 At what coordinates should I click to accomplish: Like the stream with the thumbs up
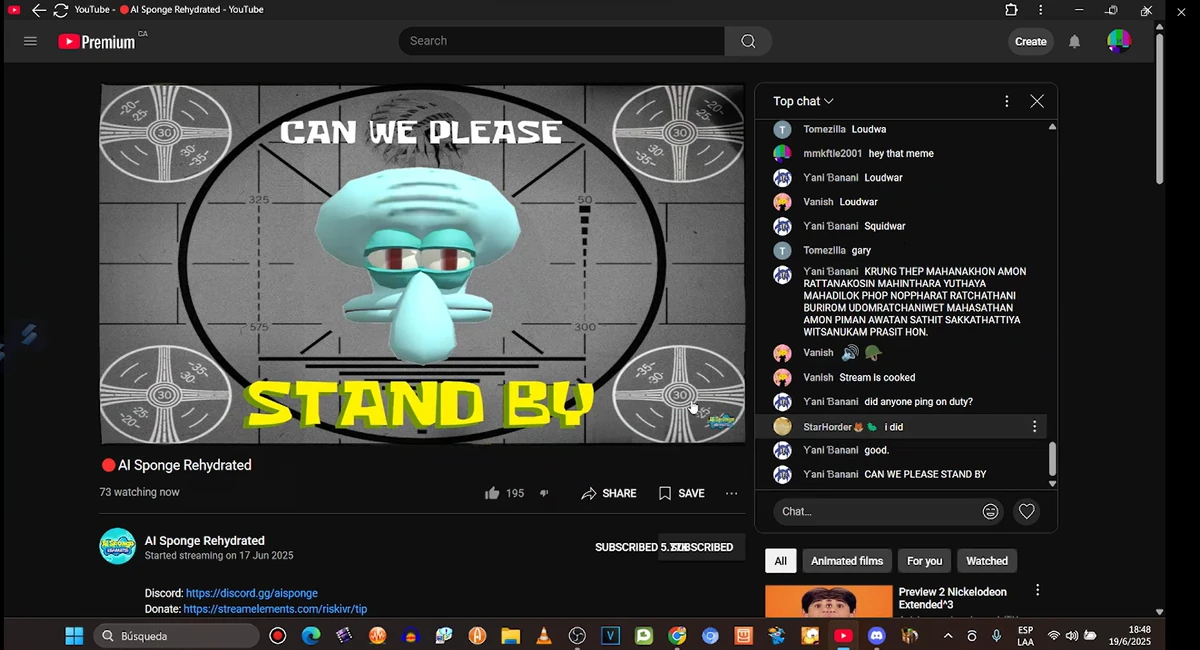click(x=492, y=493)
